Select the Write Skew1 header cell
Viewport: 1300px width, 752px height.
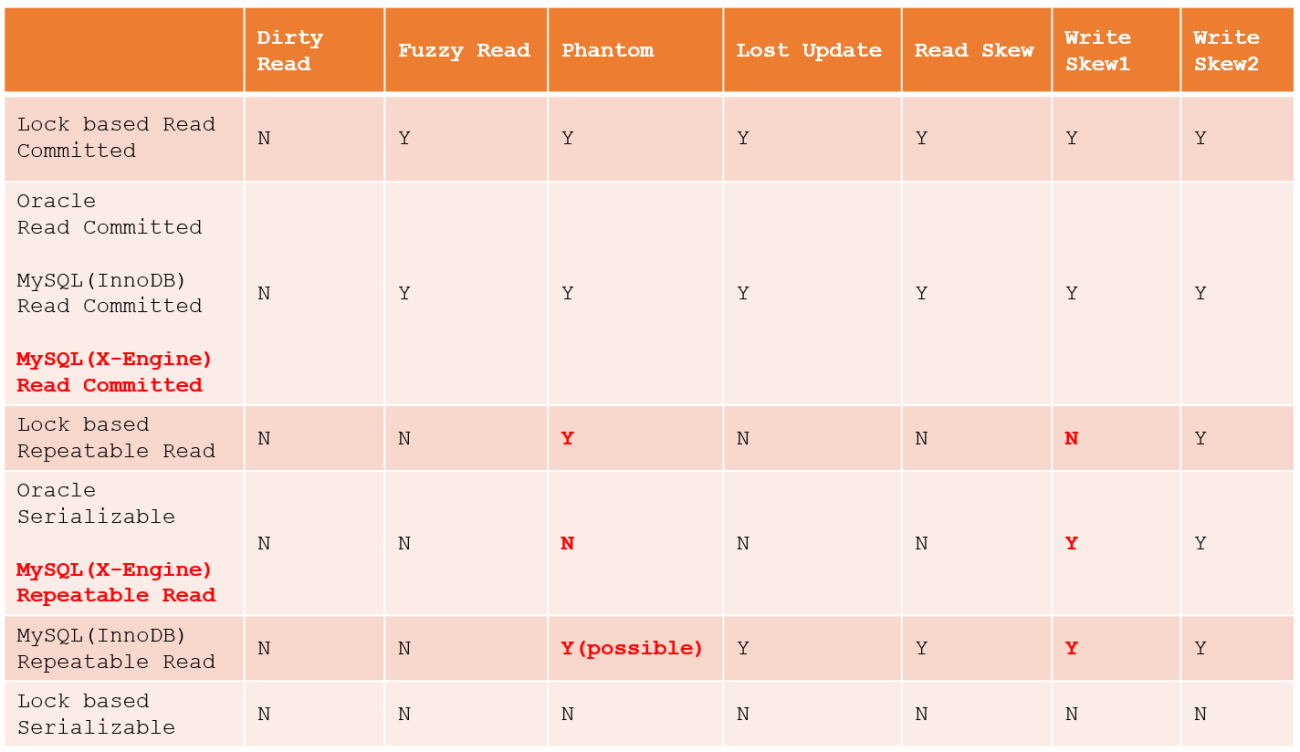point(1097,51)
